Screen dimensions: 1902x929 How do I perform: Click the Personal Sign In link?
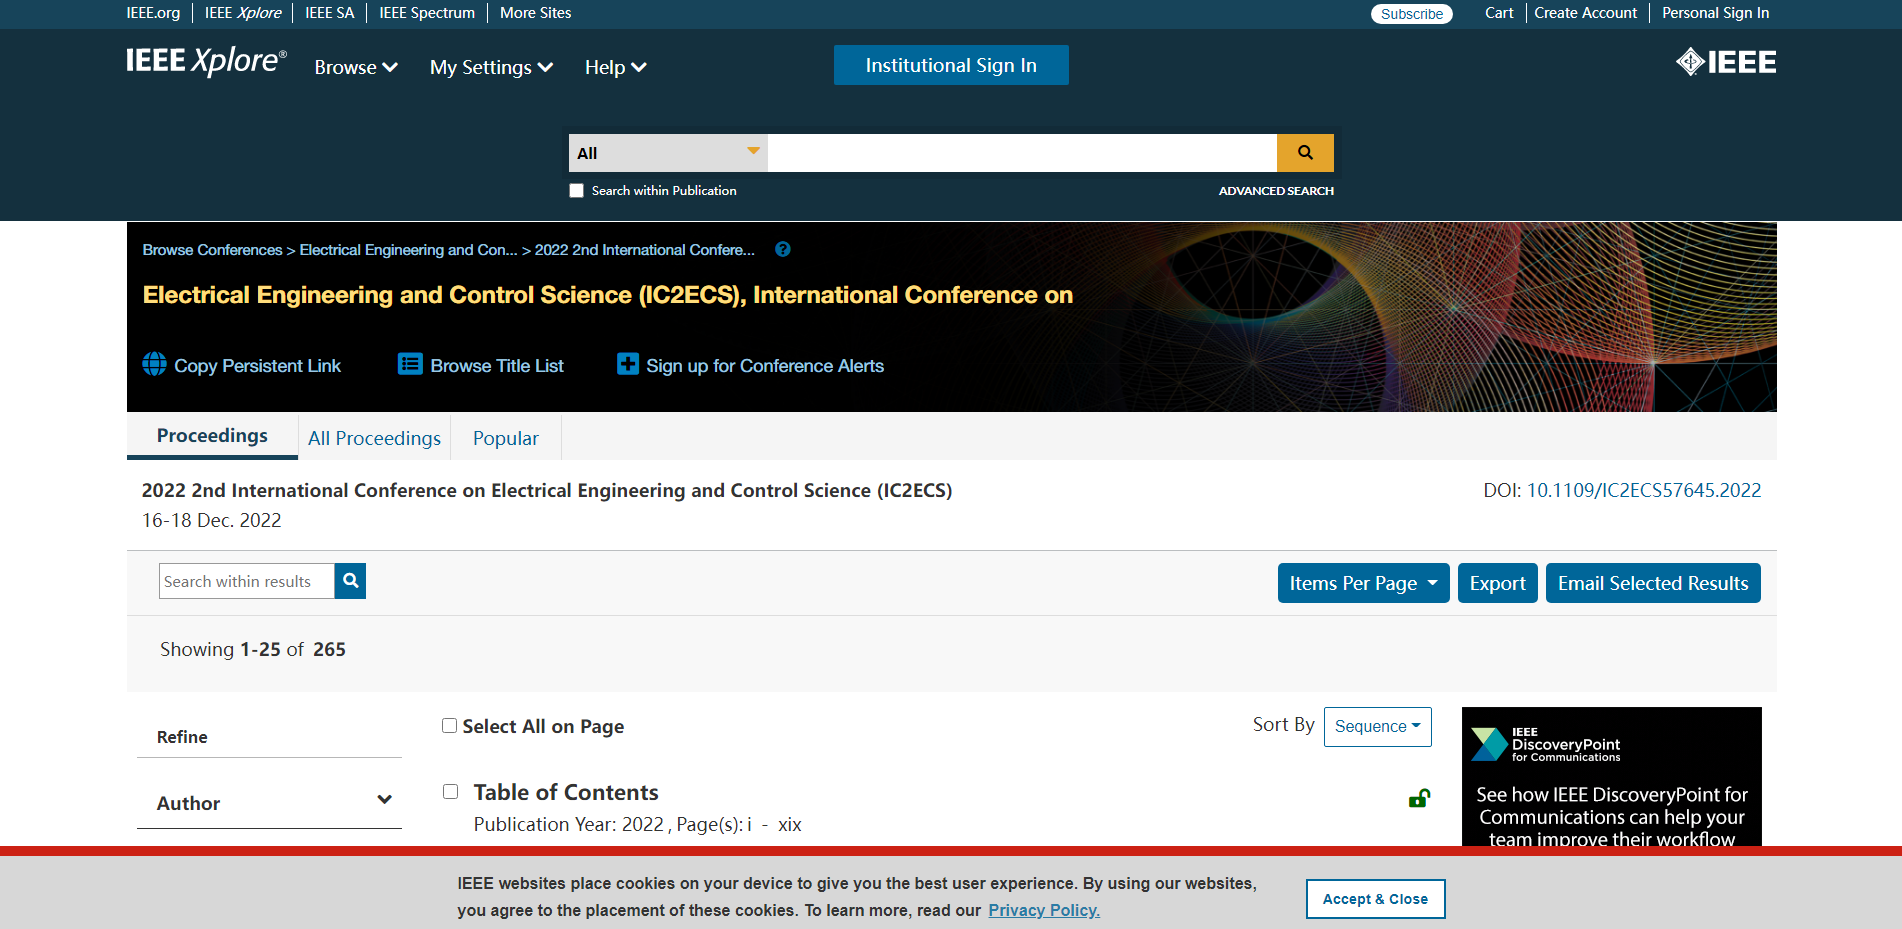(x=1716, y=13)
